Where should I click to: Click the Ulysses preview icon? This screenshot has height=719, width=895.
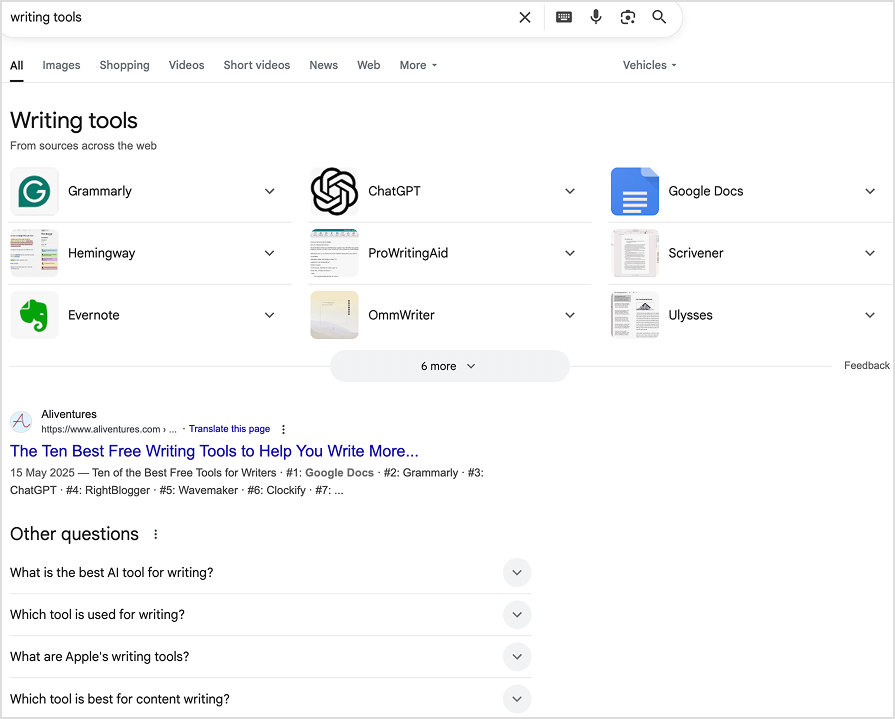pos(634,314)
